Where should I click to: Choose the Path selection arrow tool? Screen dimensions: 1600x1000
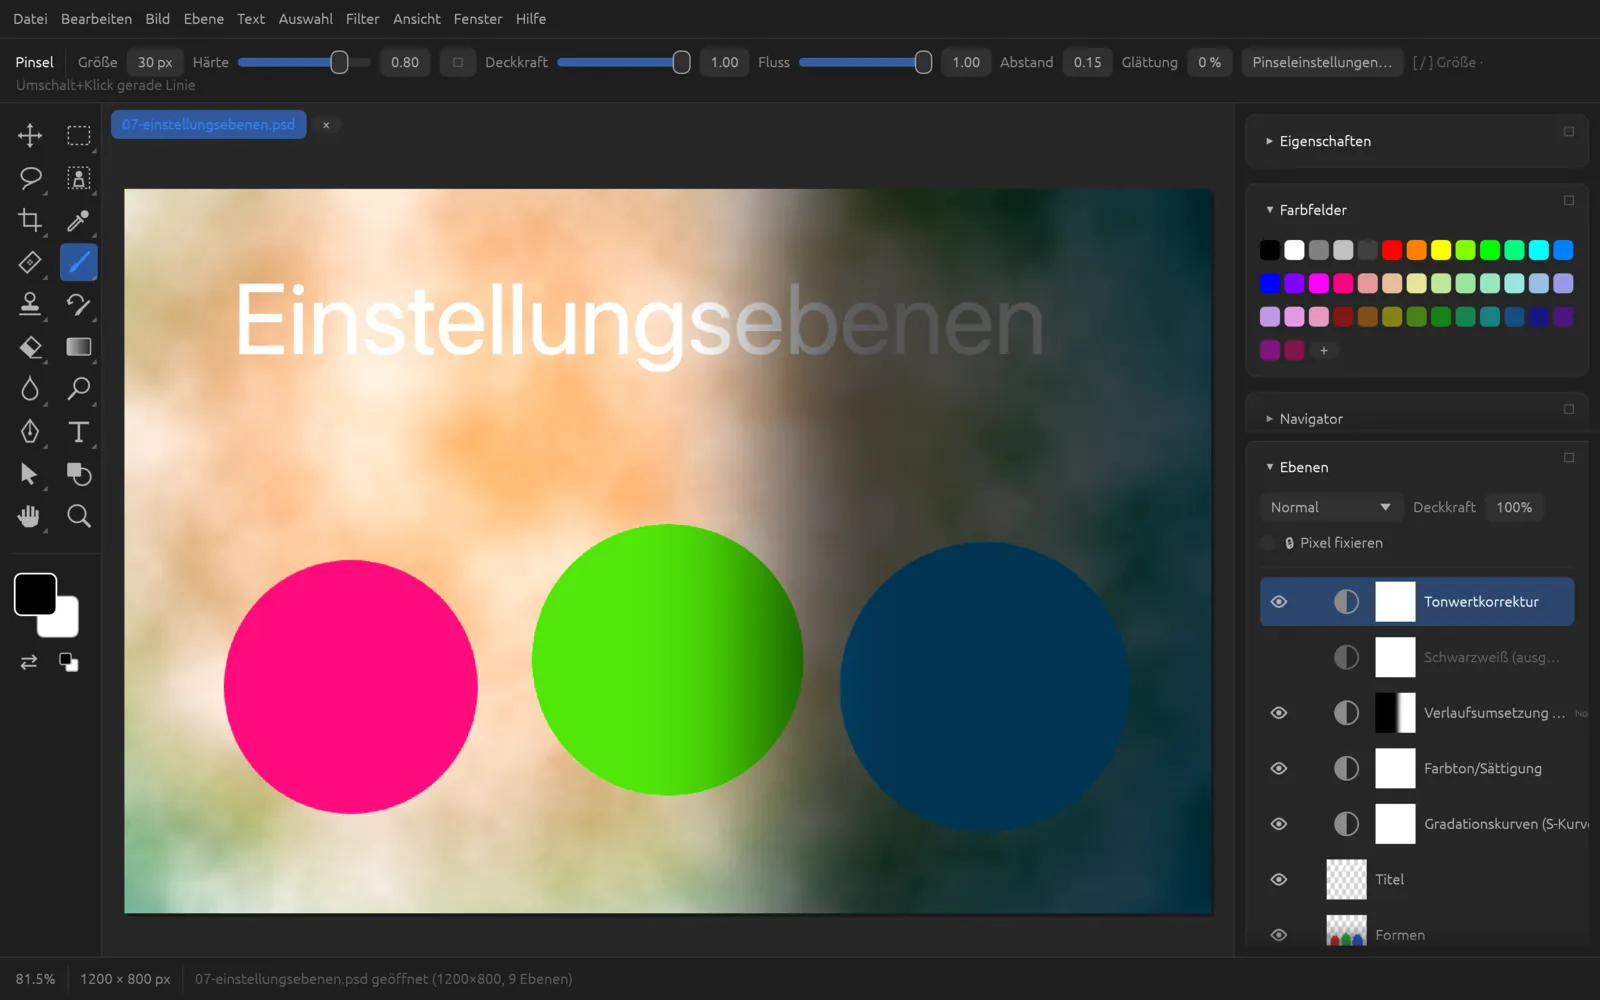(x=30, y=474)
